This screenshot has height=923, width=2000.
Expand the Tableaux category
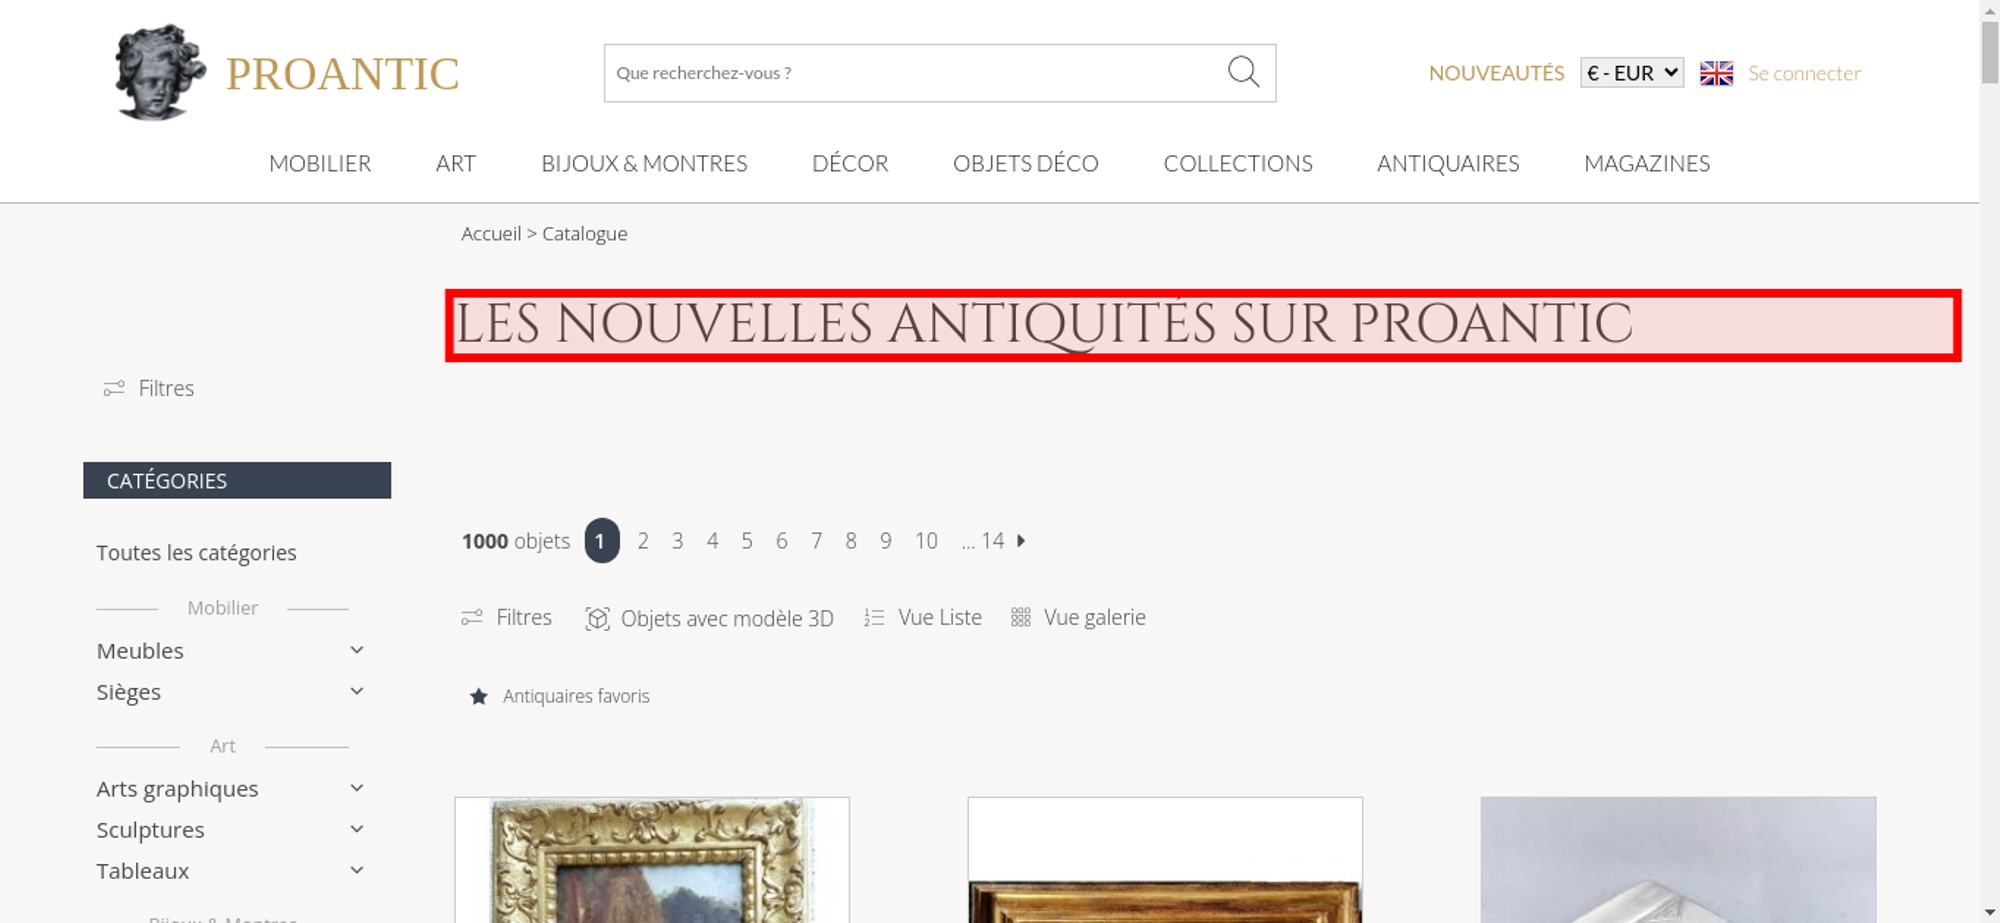point(356,870)
